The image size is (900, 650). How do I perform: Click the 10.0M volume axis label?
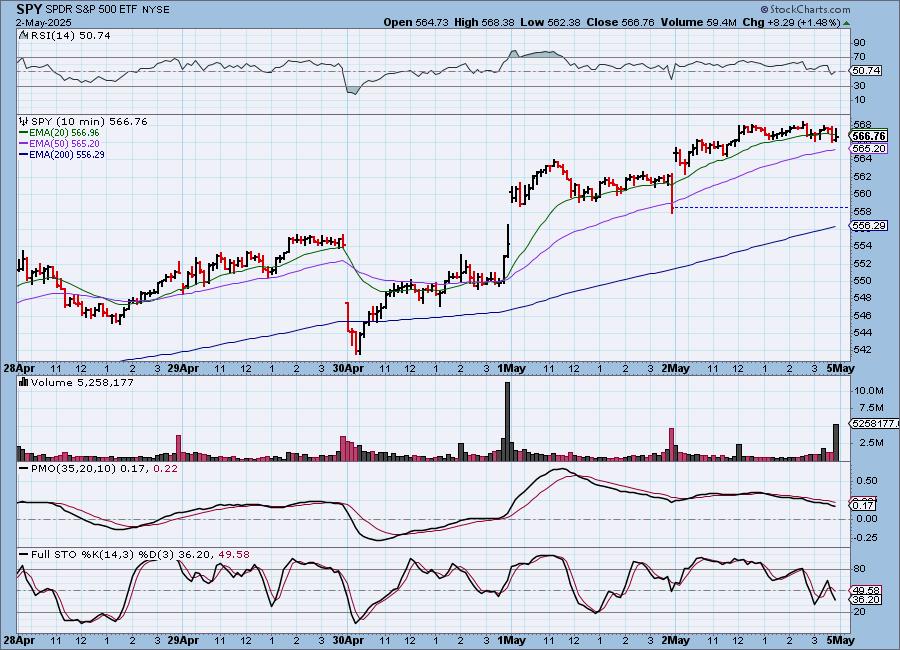point(869,390)
